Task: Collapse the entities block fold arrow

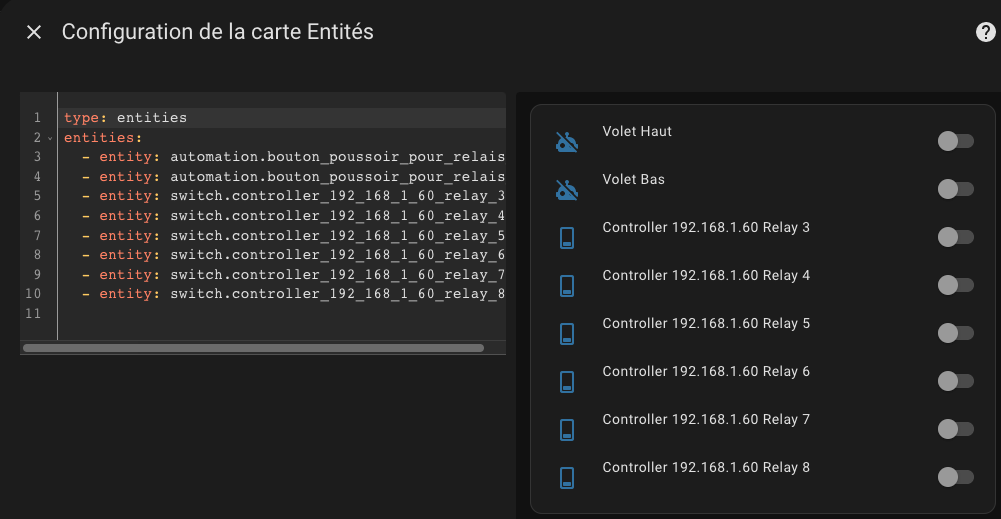Action: (50, 138)
